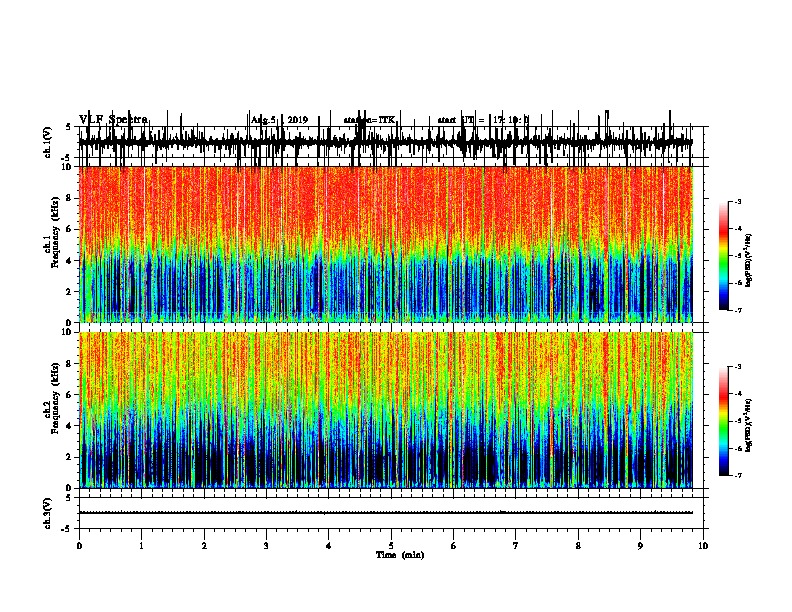The image size is (792, 612).
Task: Click the '4' tick on the time axis
Action: 328,546
